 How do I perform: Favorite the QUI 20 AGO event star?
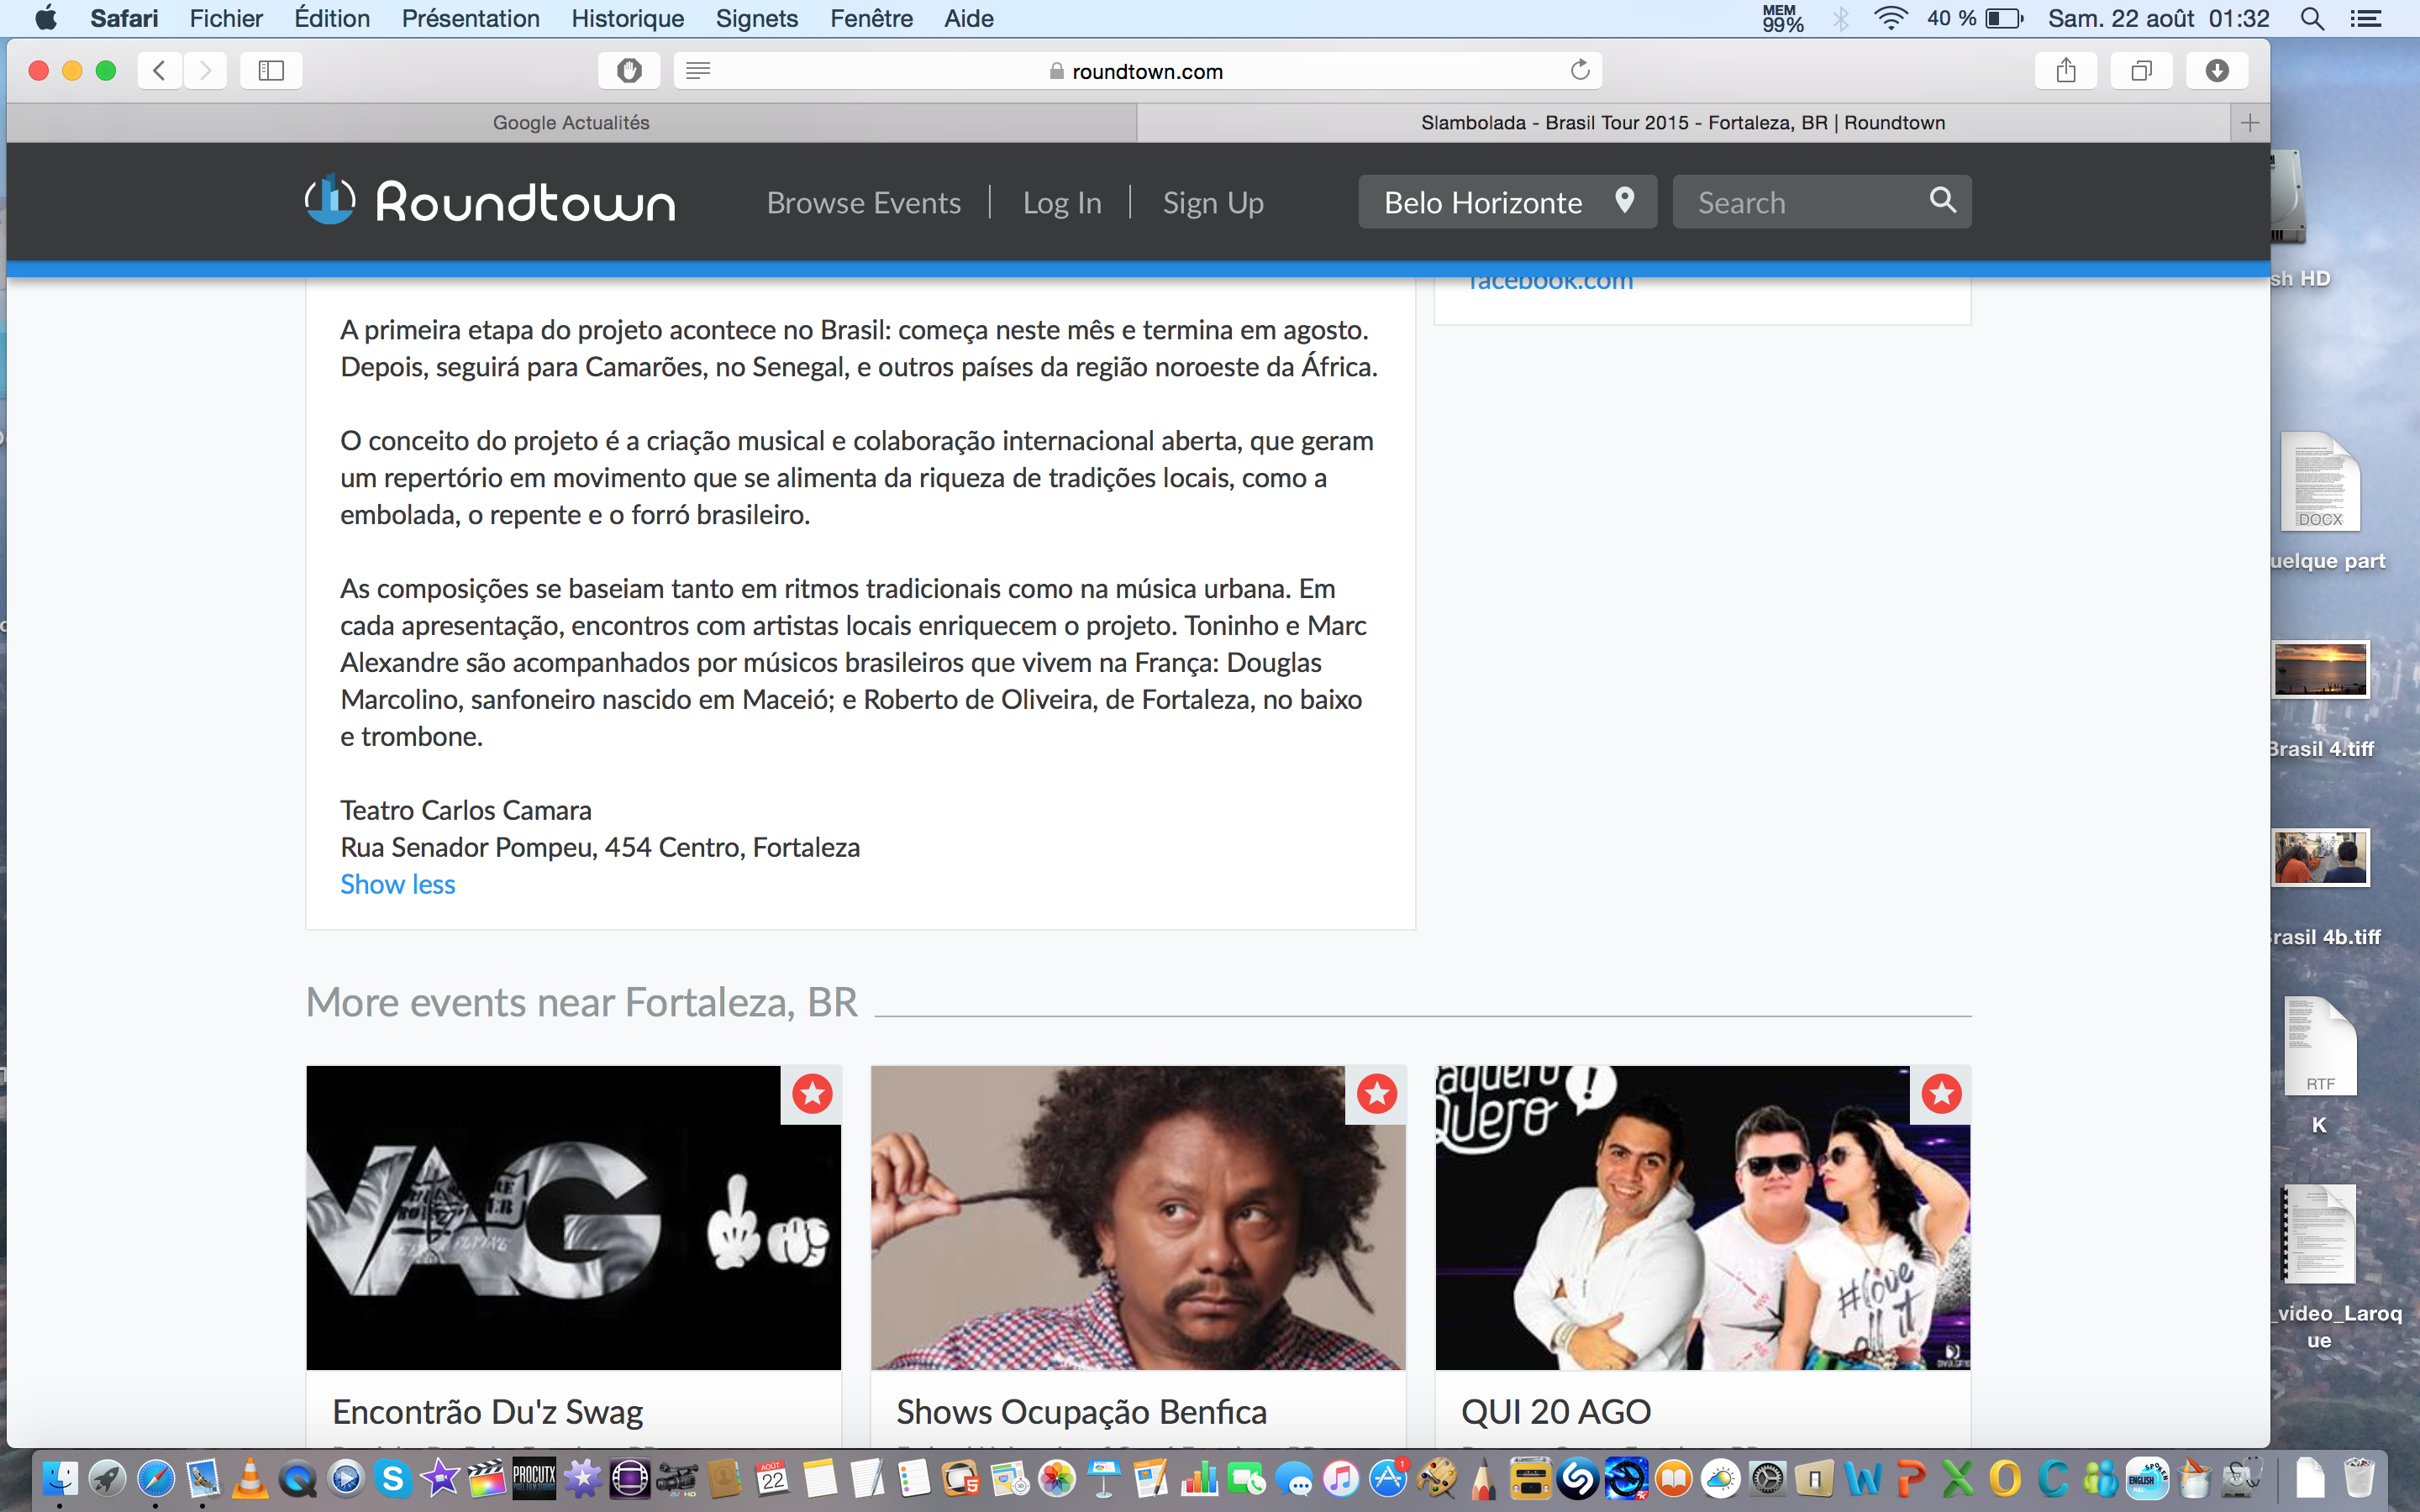[1941, 1094]
